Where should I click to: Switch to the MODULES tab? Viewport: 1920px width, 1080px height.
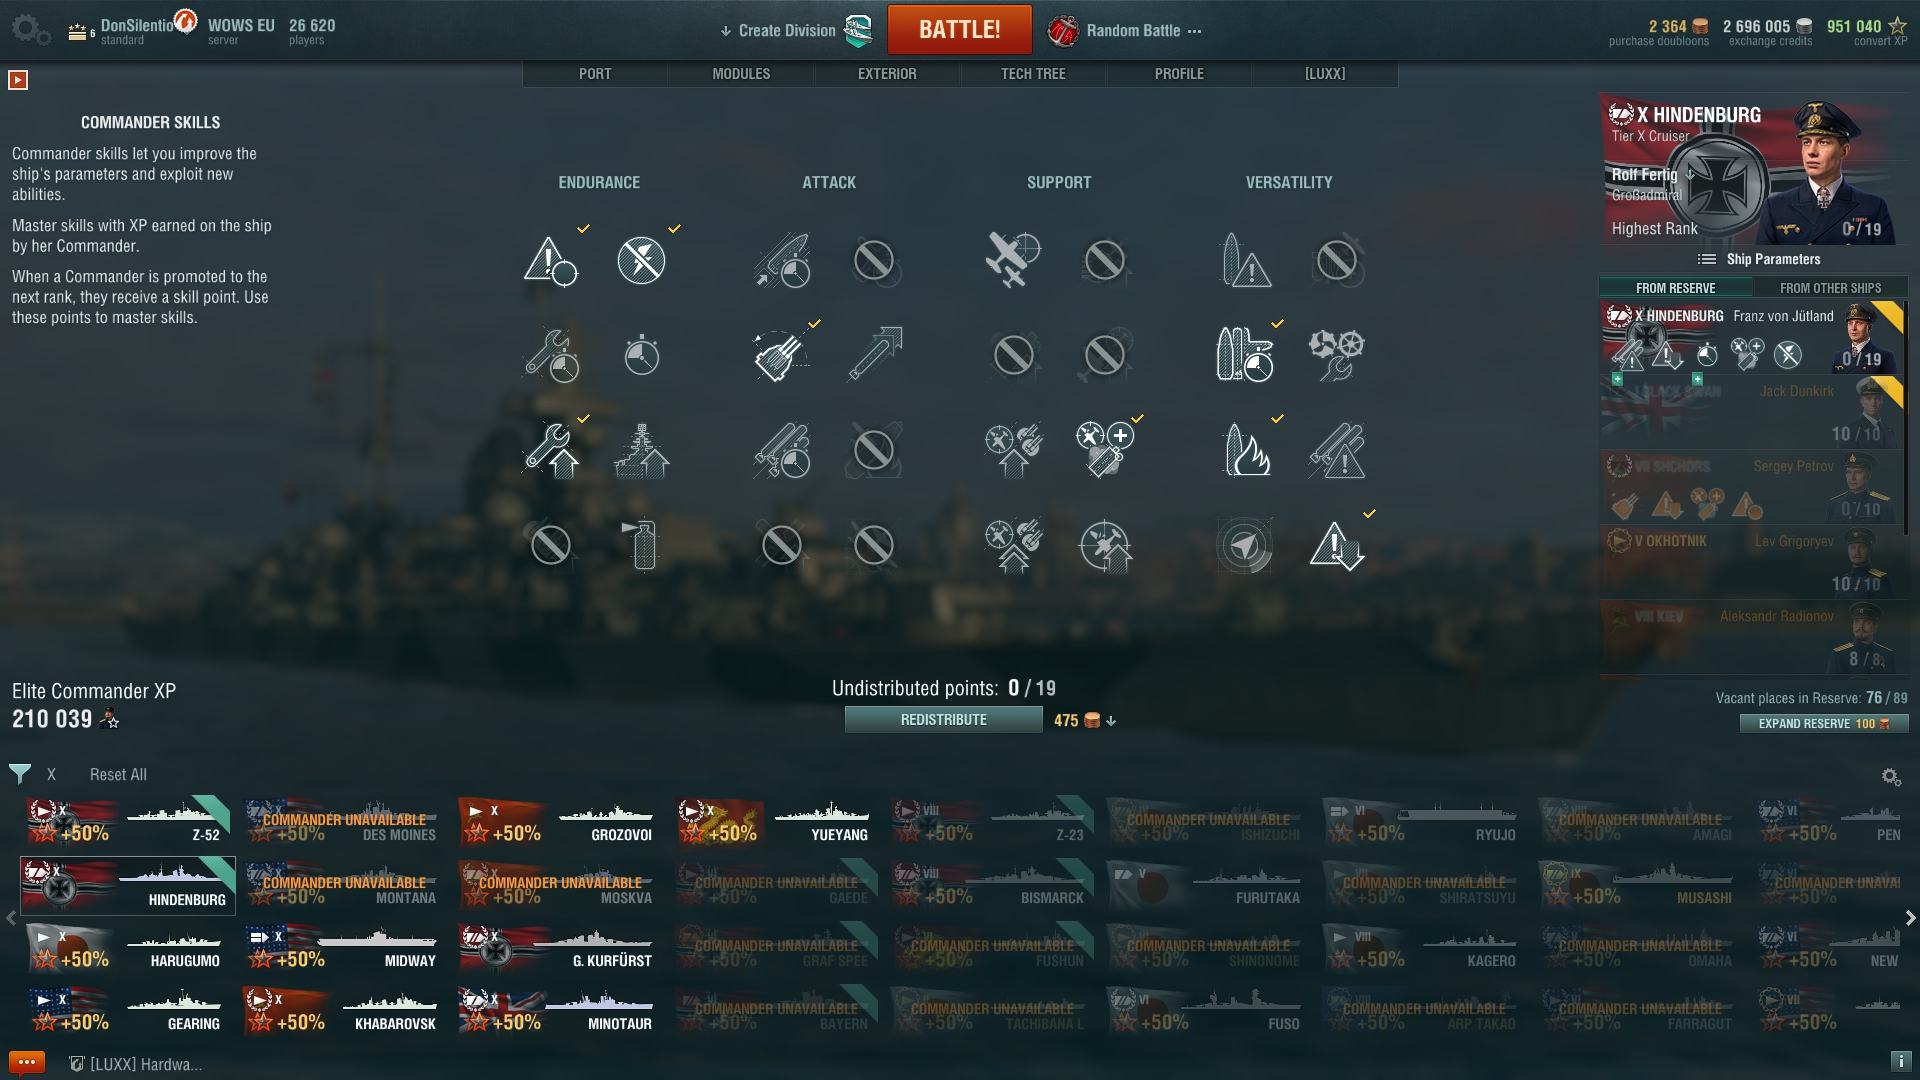point(741,74)
